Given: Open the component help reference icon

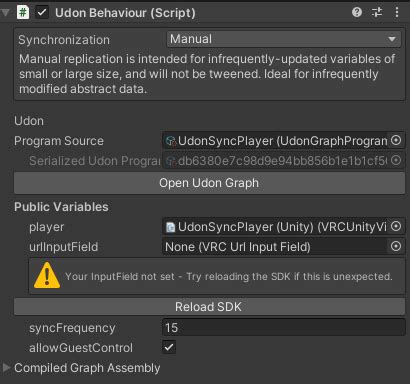Looking at the screenshot, I should pyautogui.click(x=357, y=13).
